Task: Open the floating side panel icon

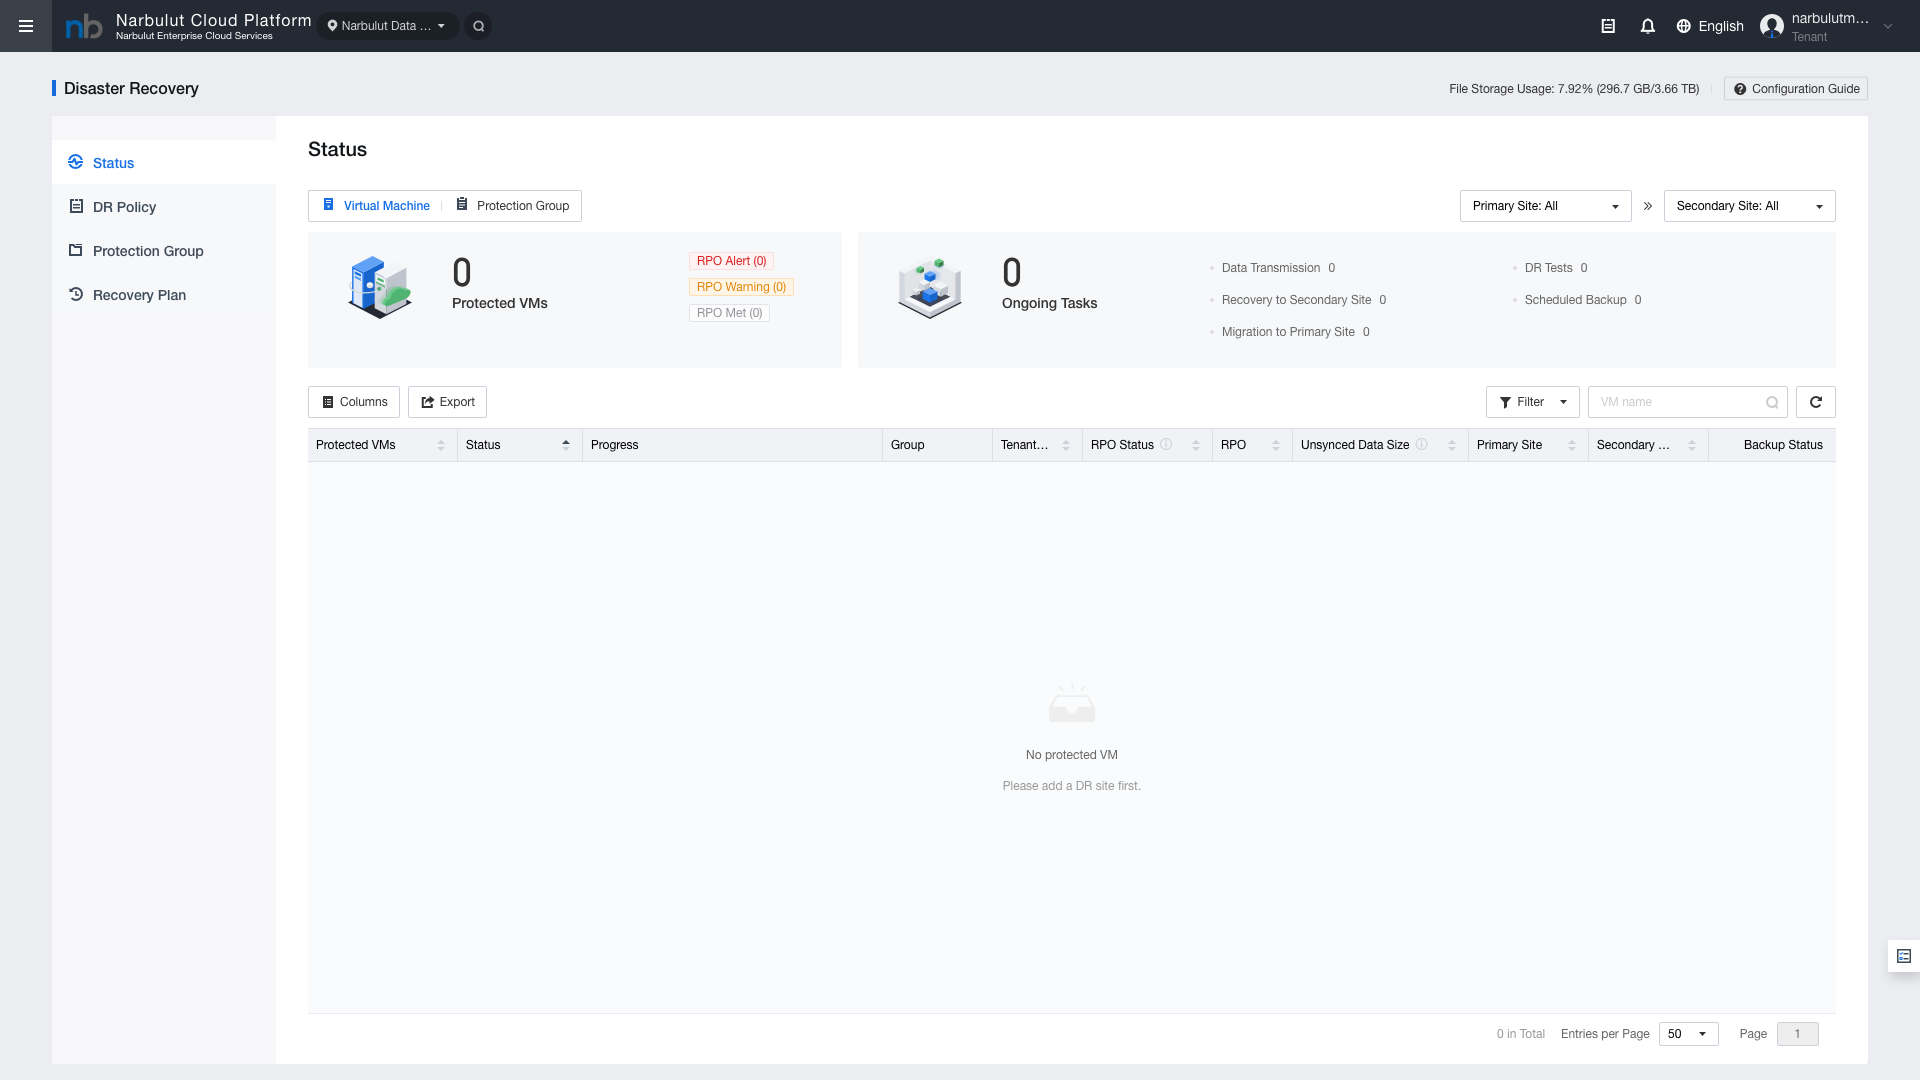Action: pos(1904,956)
